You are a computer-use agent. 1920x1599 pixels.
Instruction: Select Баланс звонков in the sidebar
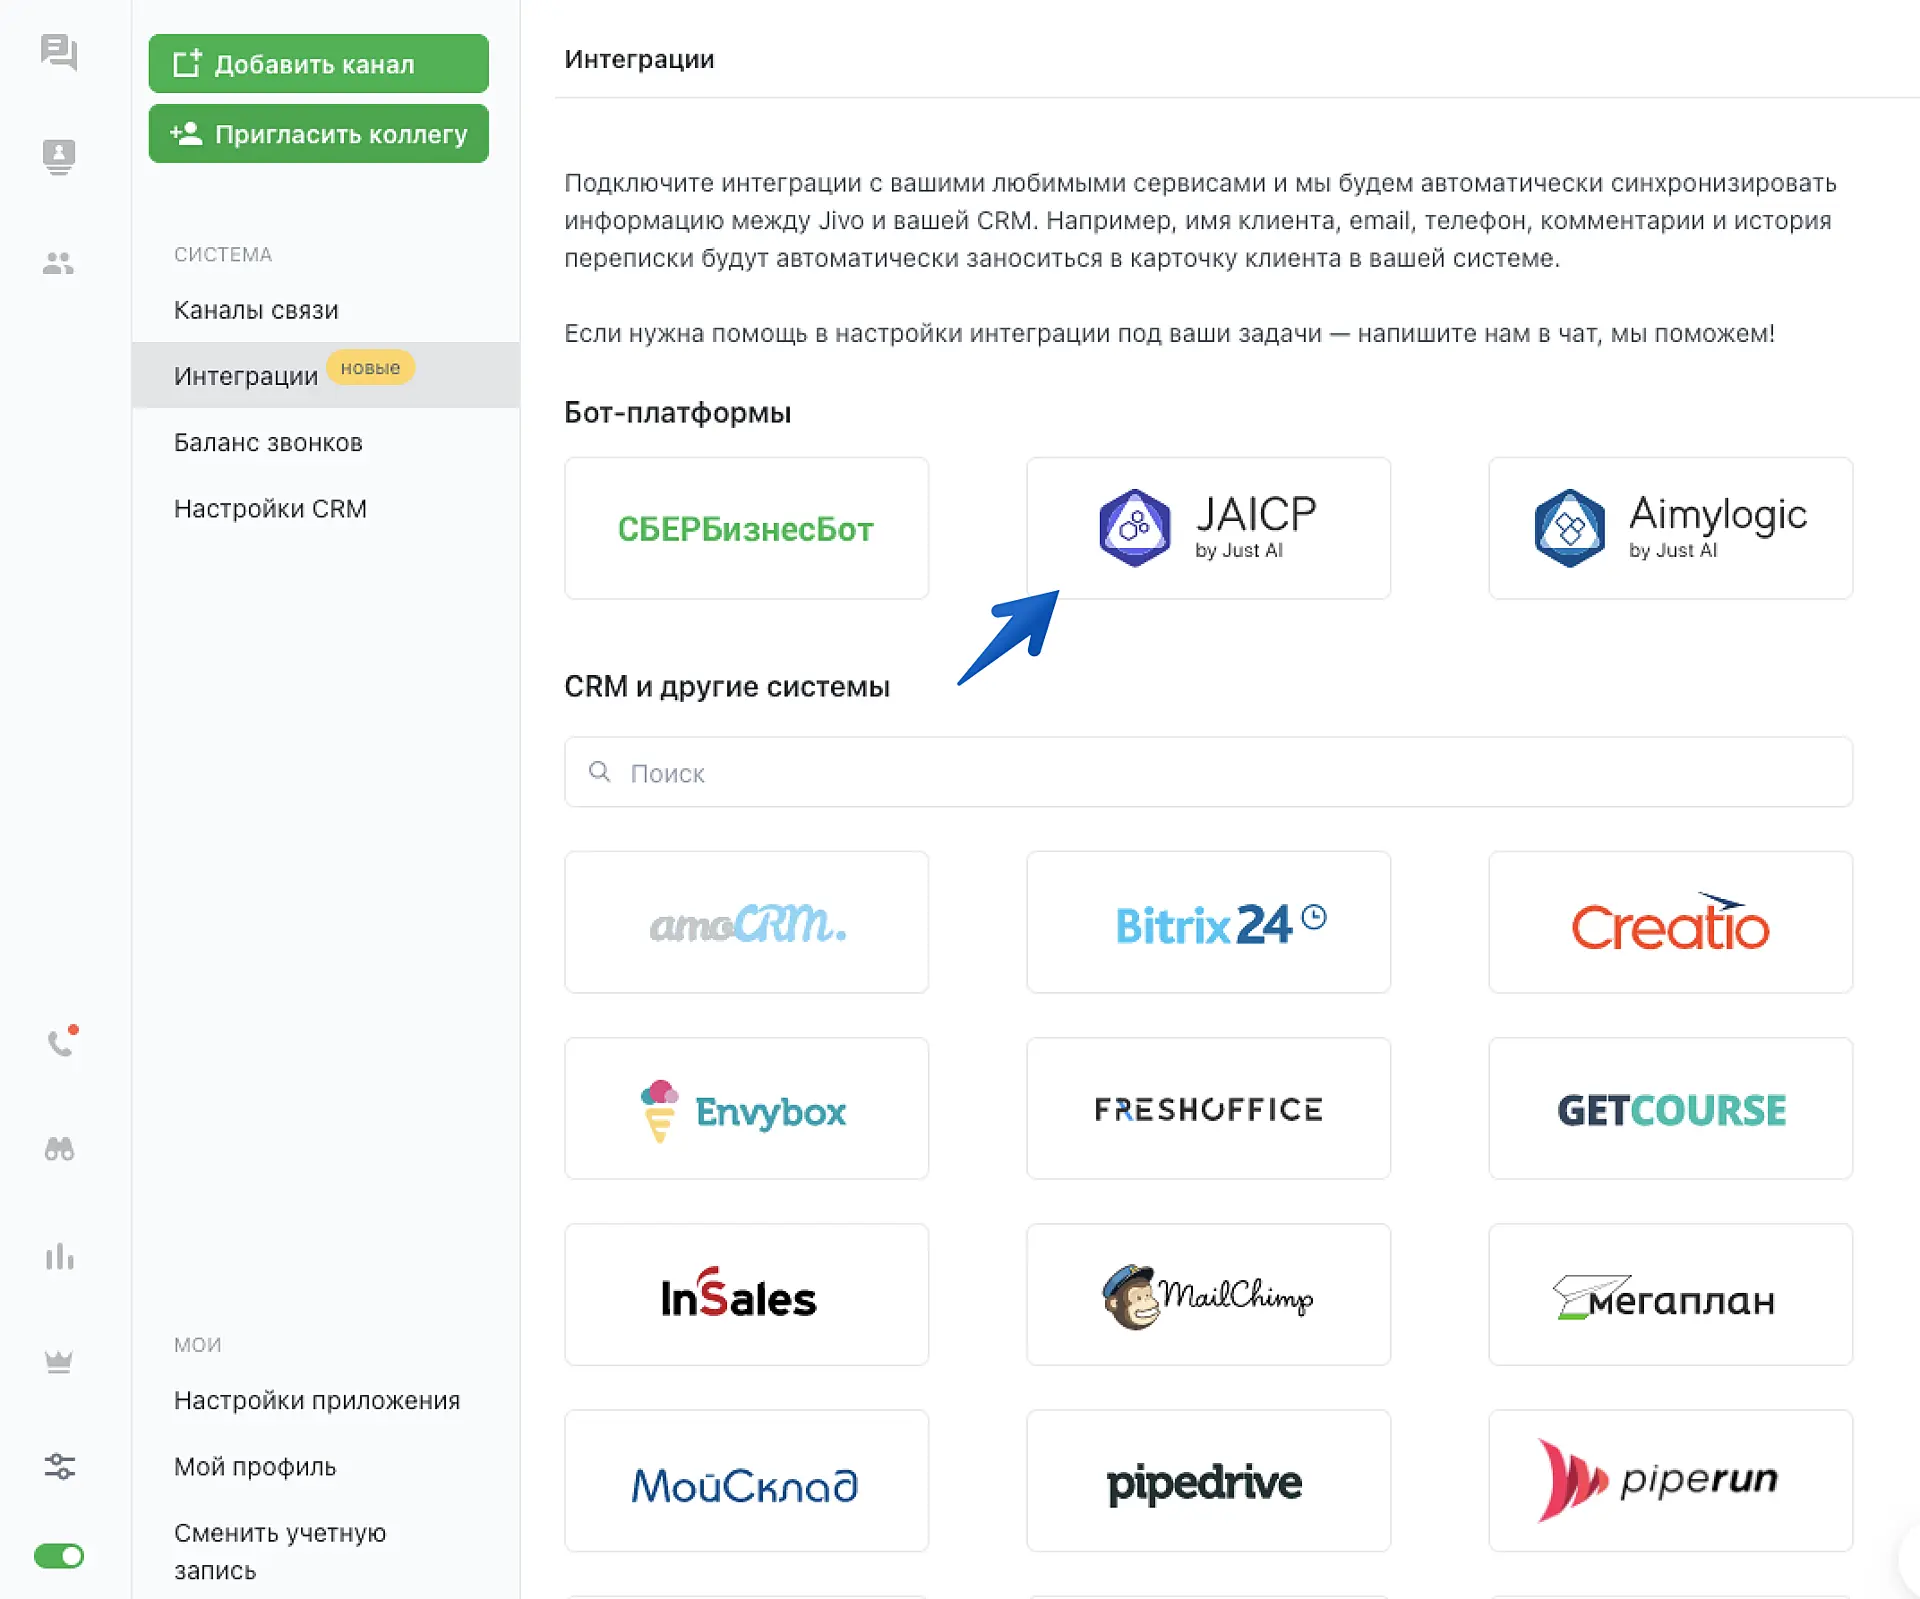coord(268,443)
